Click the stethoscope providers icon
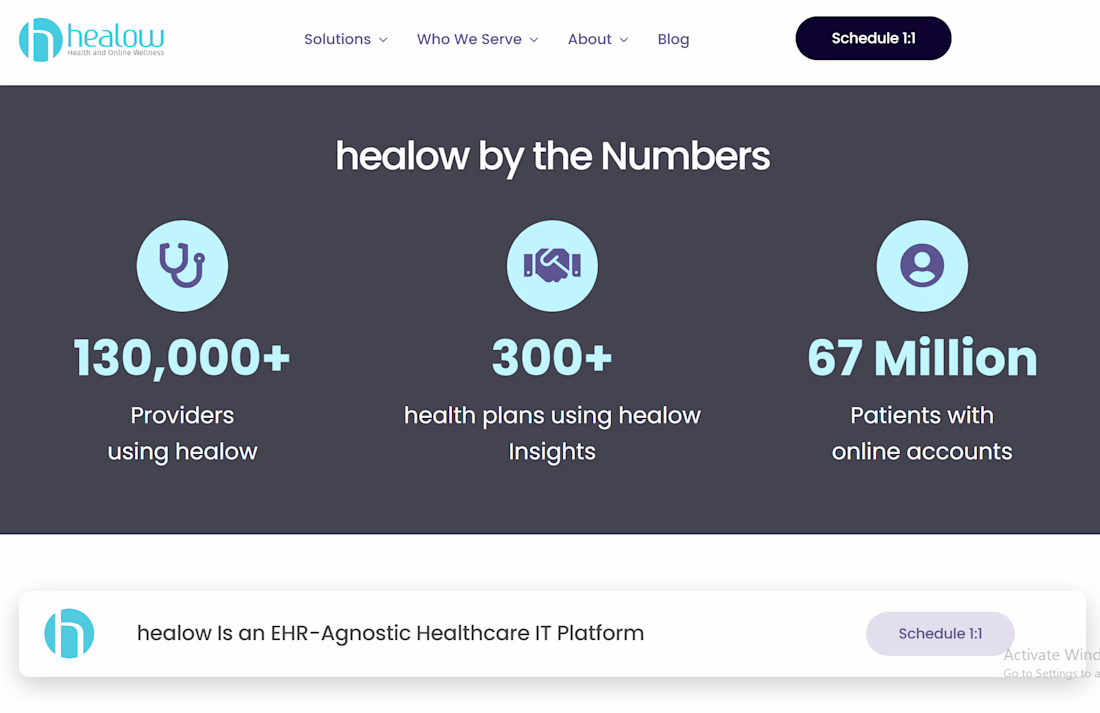The width and height of the screenshot is (1100, 713). (x=182, y=266)
